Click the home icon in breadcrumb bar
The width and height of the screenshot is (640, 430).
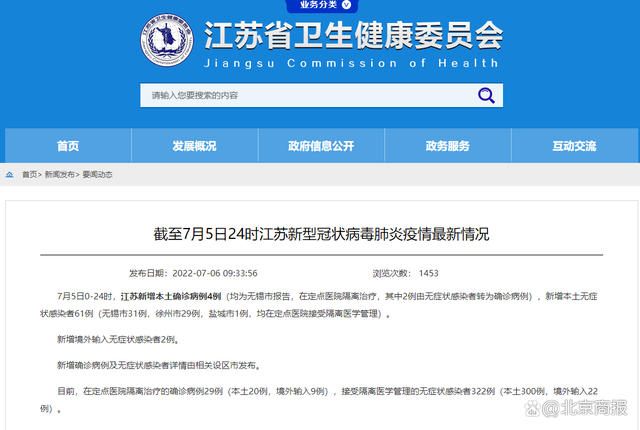point(9,175)
